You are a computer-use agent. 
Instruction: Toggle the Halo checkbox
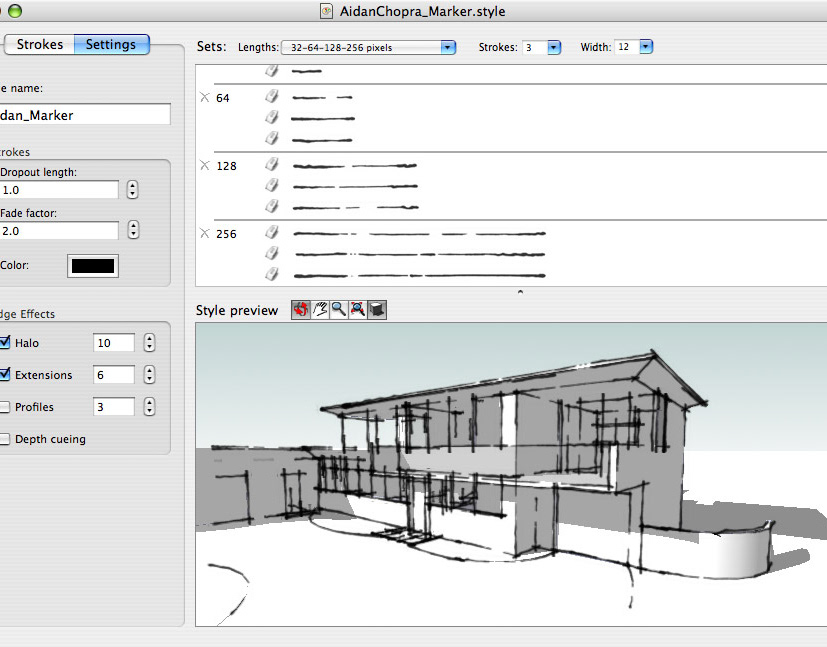[x=5, y=342]
